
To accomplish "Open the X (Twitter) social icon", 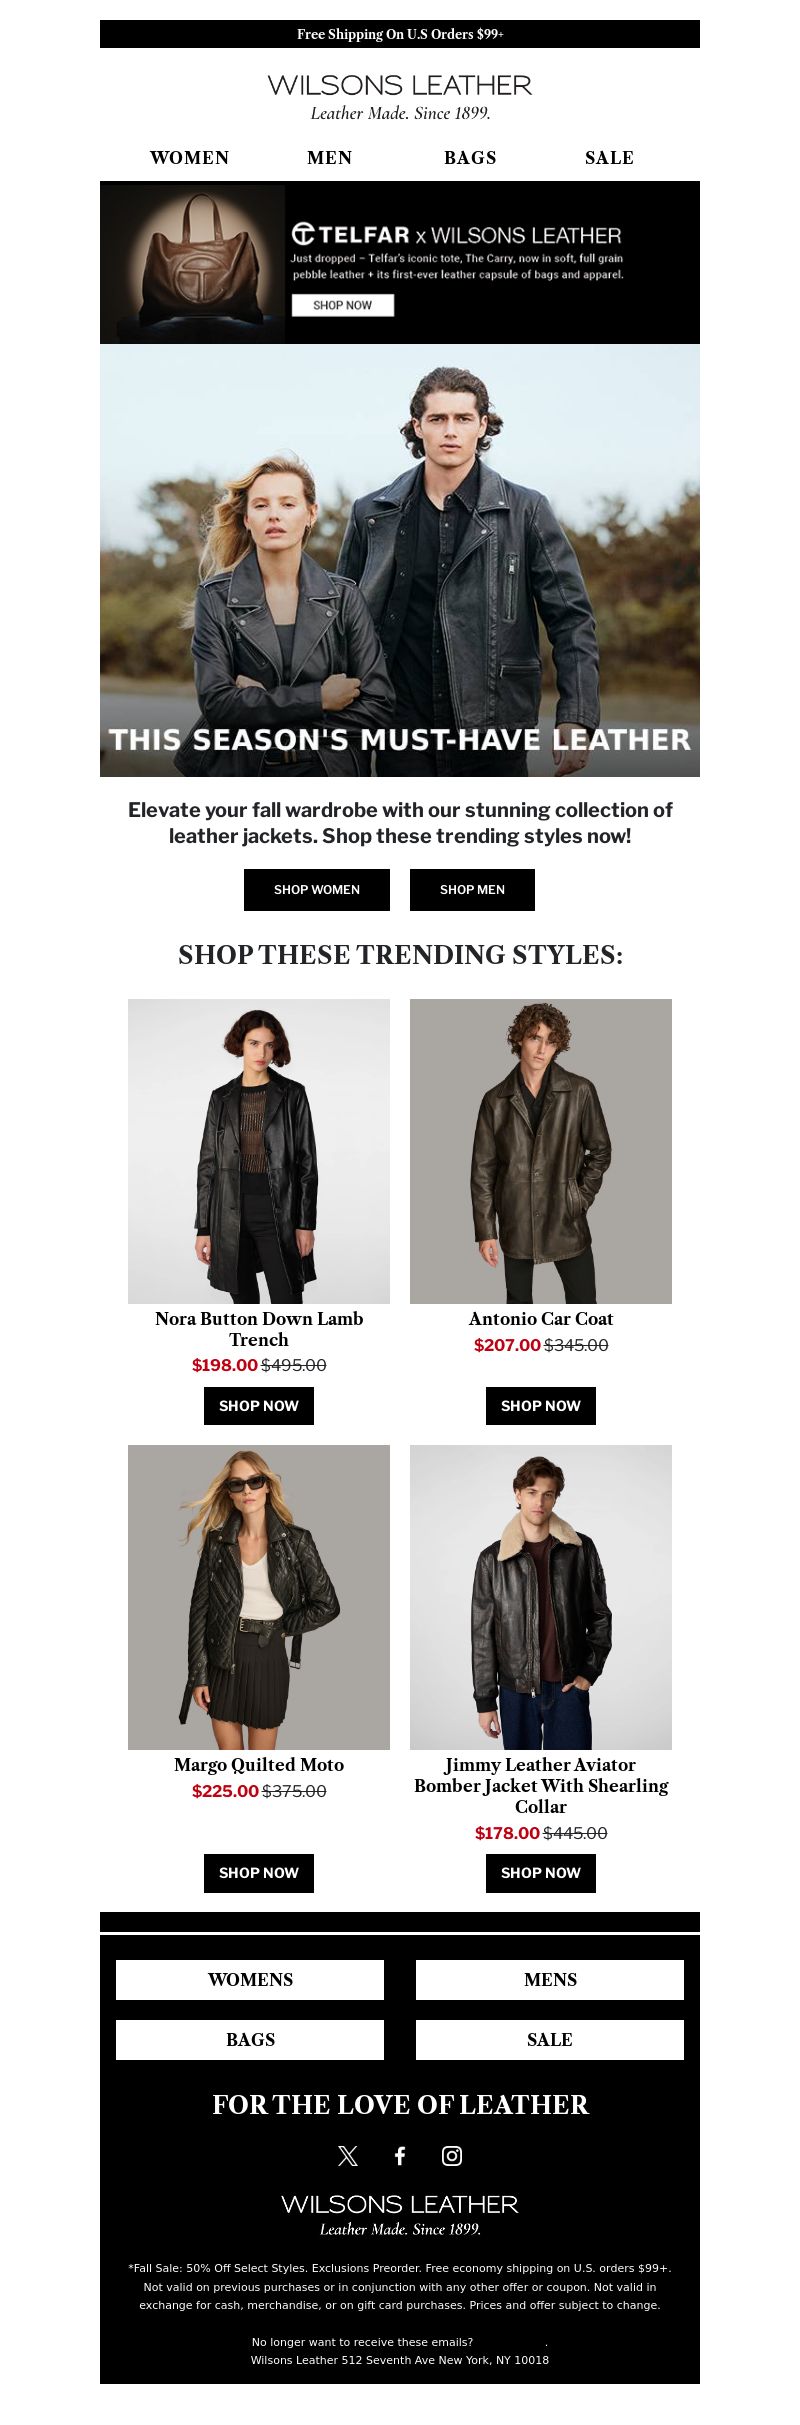I will click(x=348, y=2155).
